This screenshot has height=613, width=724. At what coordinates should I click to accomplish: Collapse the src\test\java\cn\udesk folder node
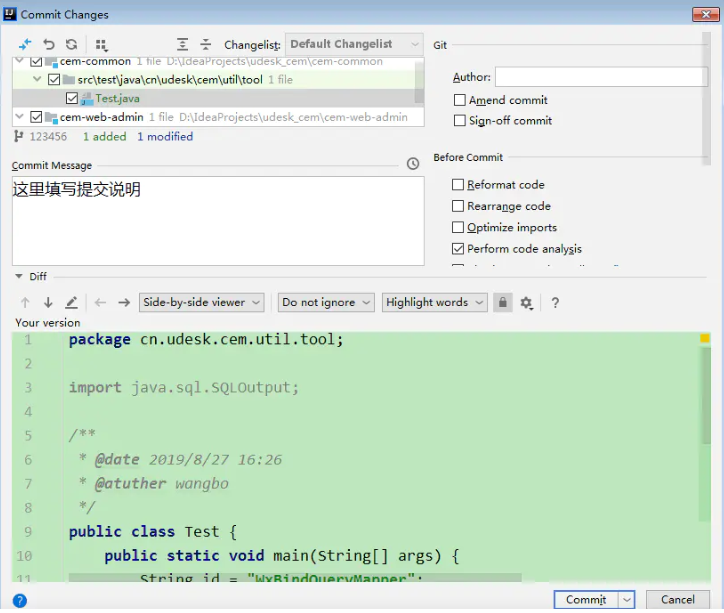tap(37, 79)
